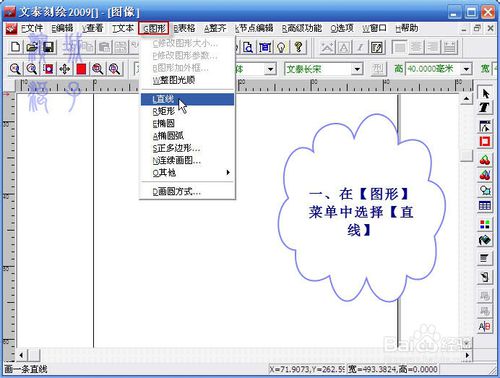The height and width of the screenshot is (378, 500).
Task: Click the AB text mirror icon
Action: coord(485,326)
